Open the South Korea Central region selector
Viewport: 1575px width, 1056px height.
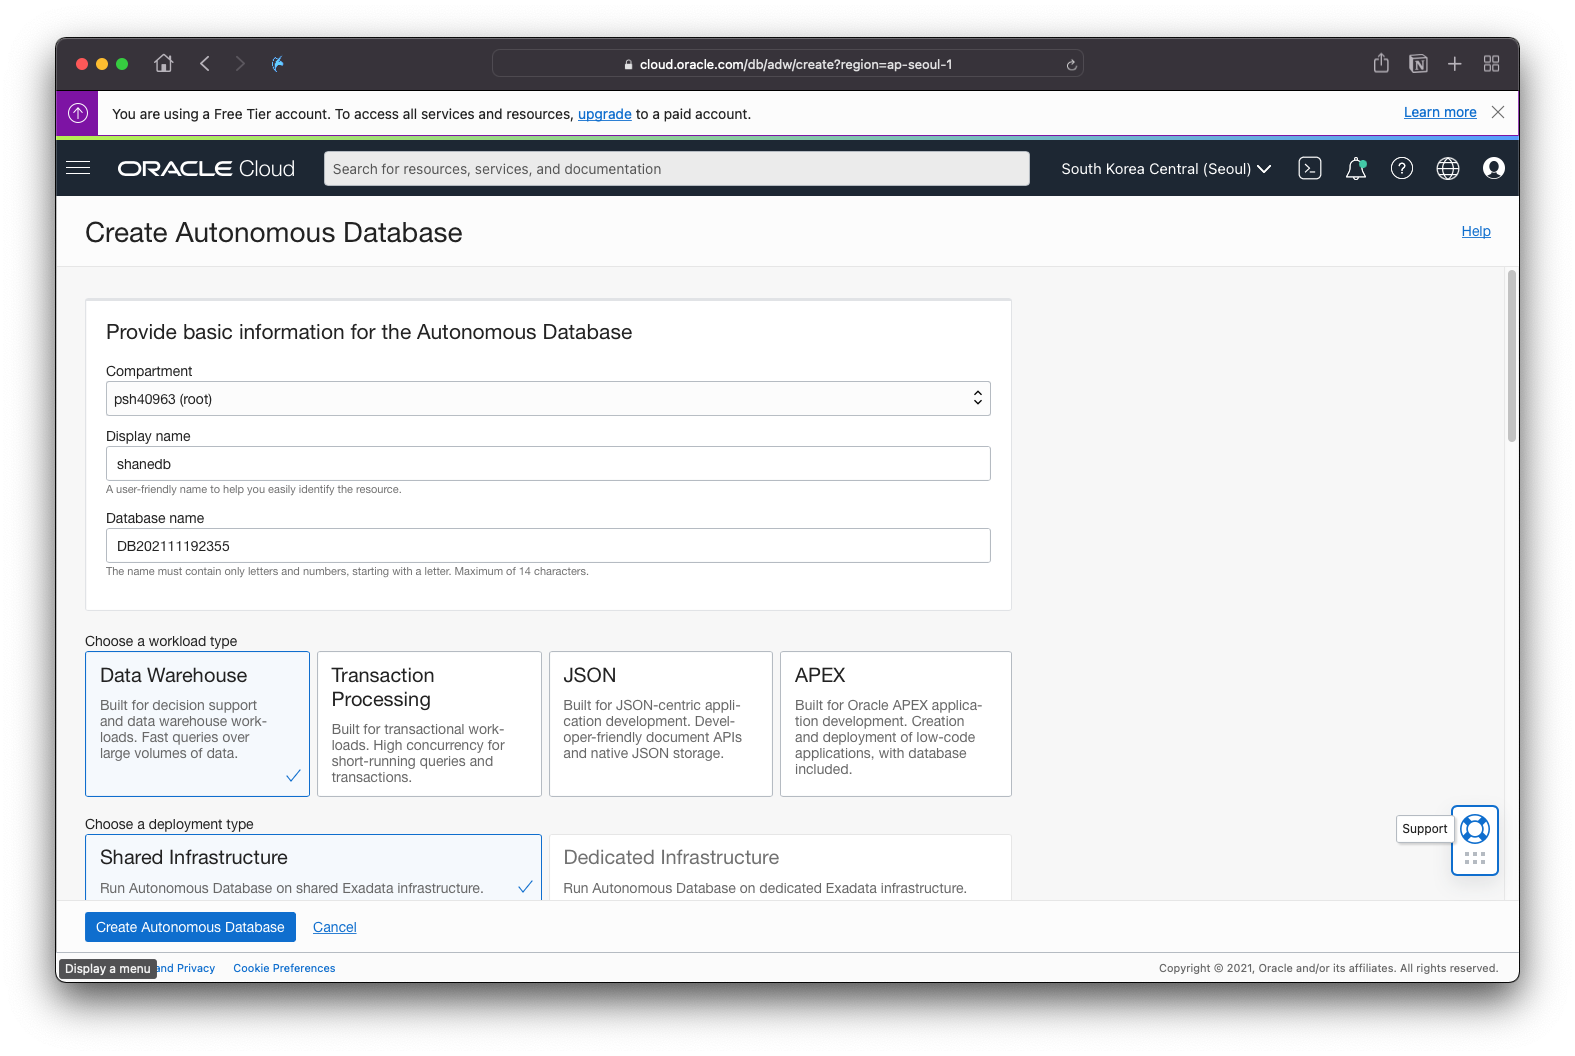pos(1166,169)
